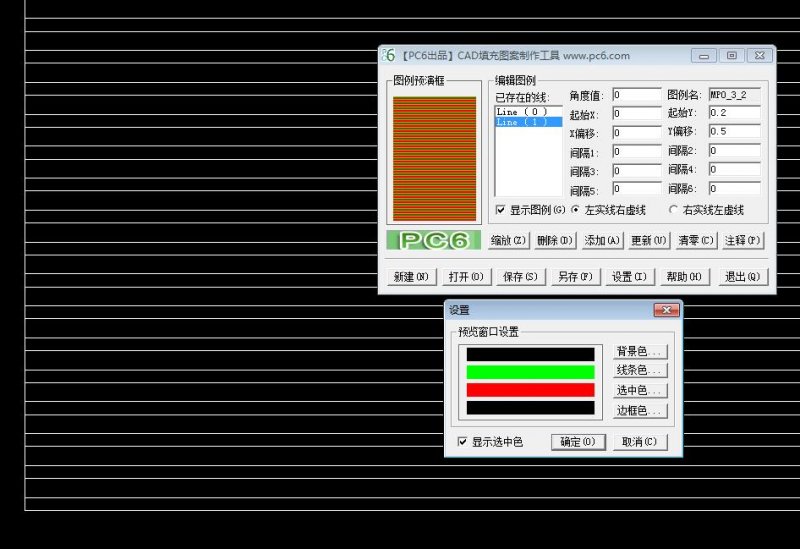
Task: Click the 起始Y field showing 0.2
Action: point(735,113)
